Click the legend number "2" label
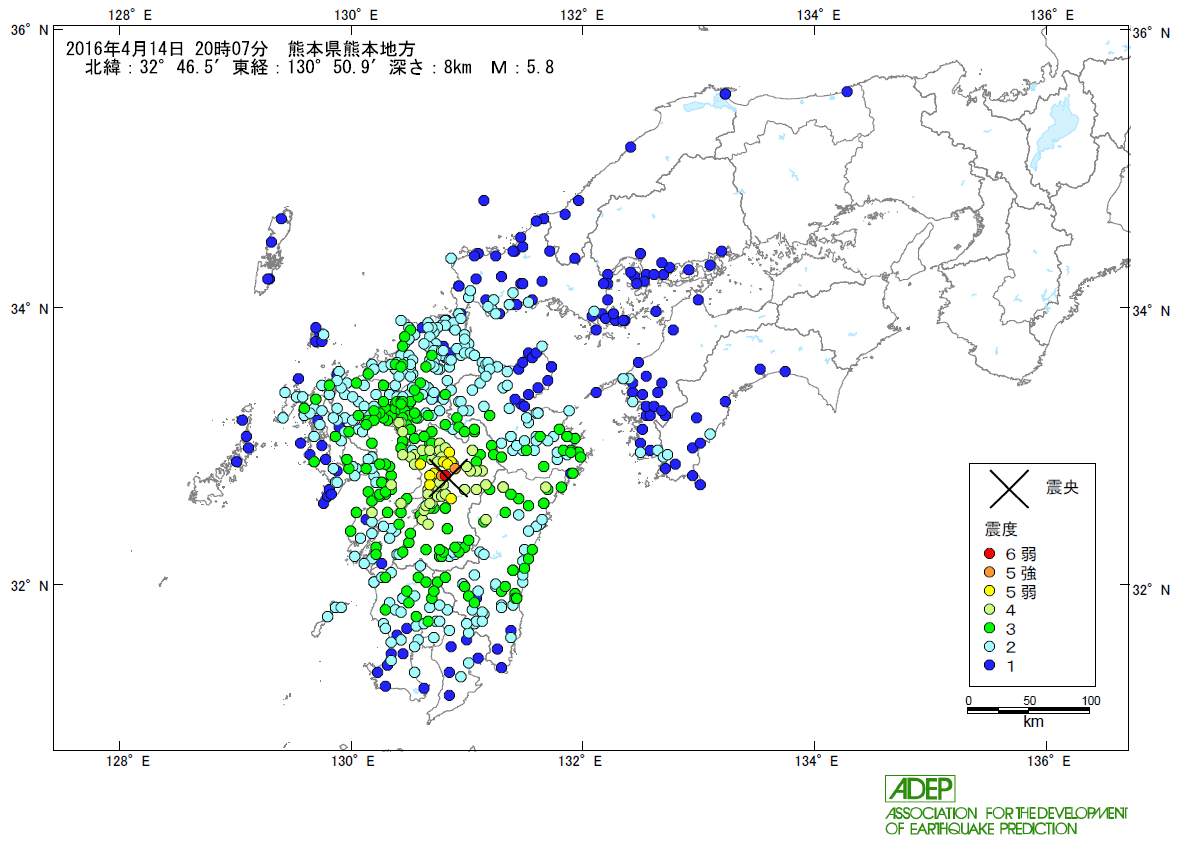The width and height of the screenshot is (1177, 845). (1010, 647)
